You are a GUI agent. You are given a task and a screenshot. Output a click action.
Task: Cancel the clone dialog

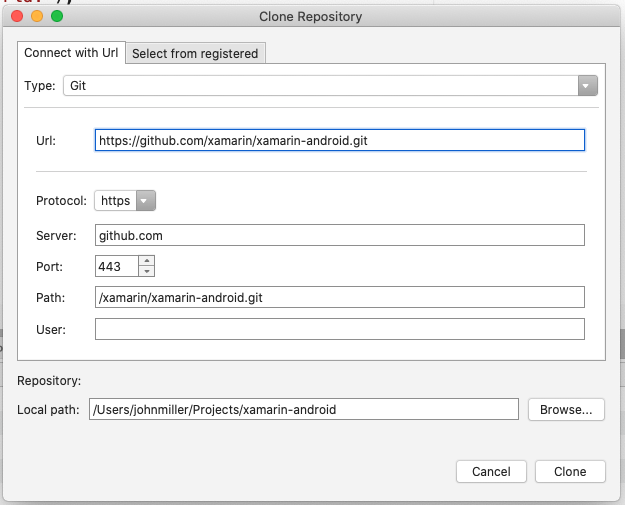coord(491,472)
